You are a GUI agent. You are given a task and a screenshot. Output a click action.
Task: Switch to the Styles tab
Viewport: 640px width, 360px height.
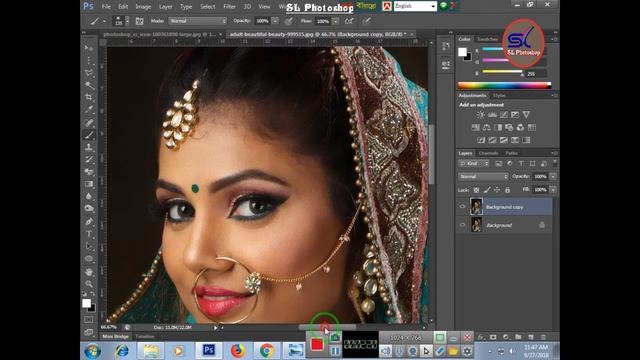pos(499,96)
